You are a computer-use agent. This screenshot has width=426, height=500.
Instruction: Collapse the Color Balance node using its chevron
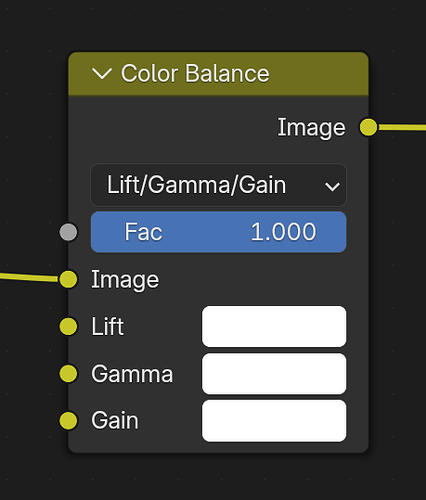coord(102,74)
